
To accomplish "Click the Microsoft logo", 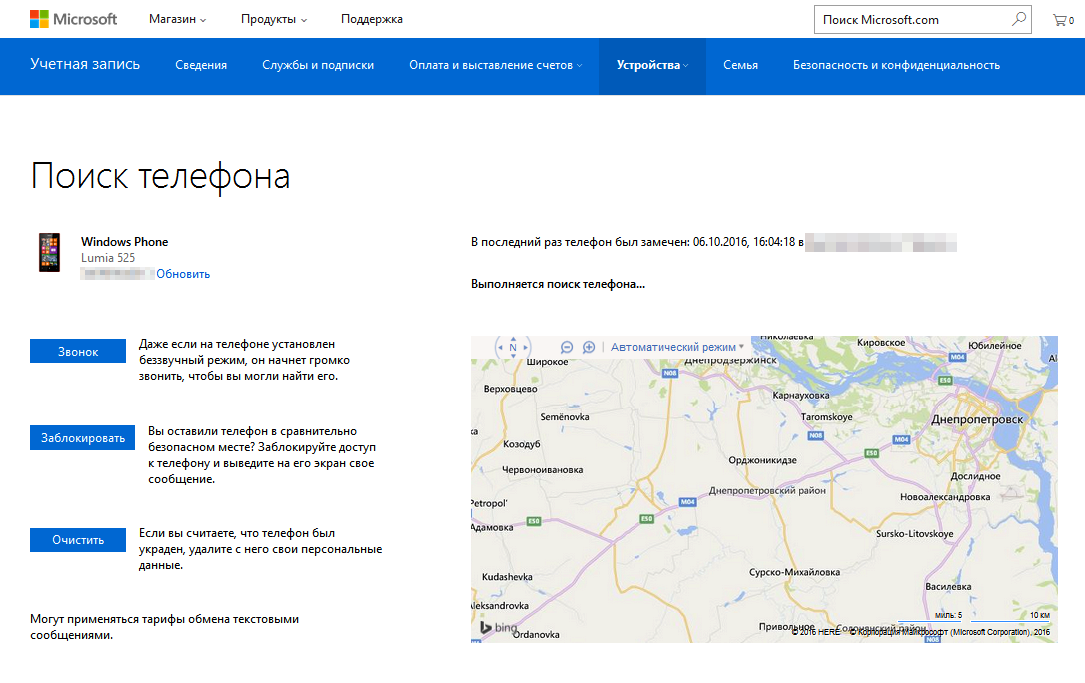I will coord(73,19).
